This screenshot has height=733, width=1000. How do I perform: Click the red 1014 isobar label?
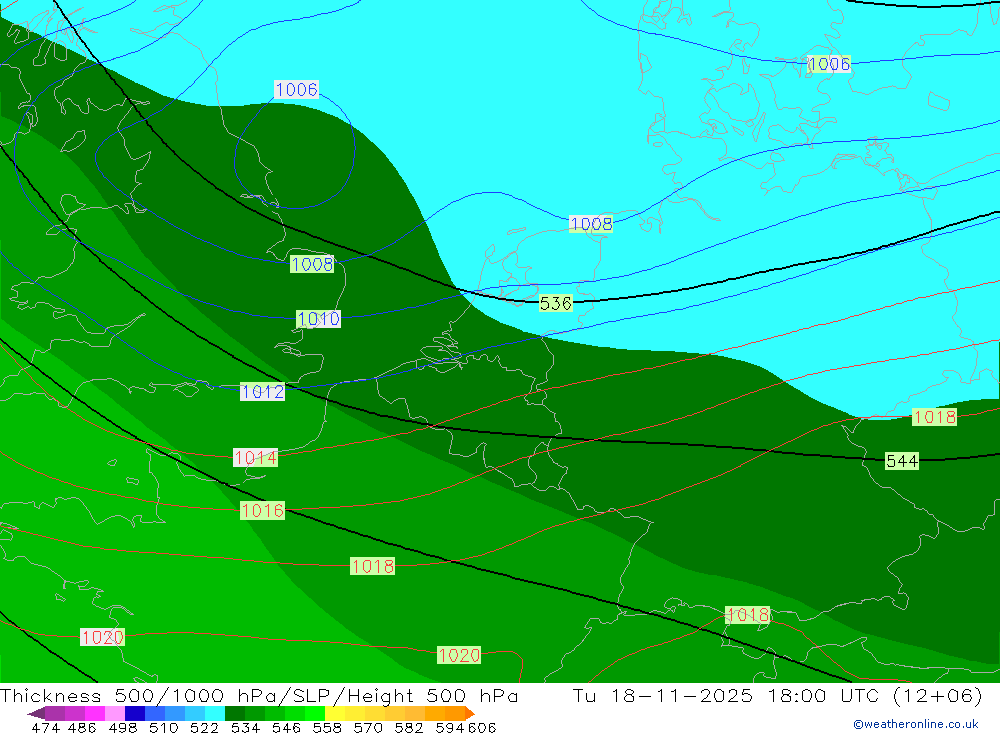coord(255,457)
